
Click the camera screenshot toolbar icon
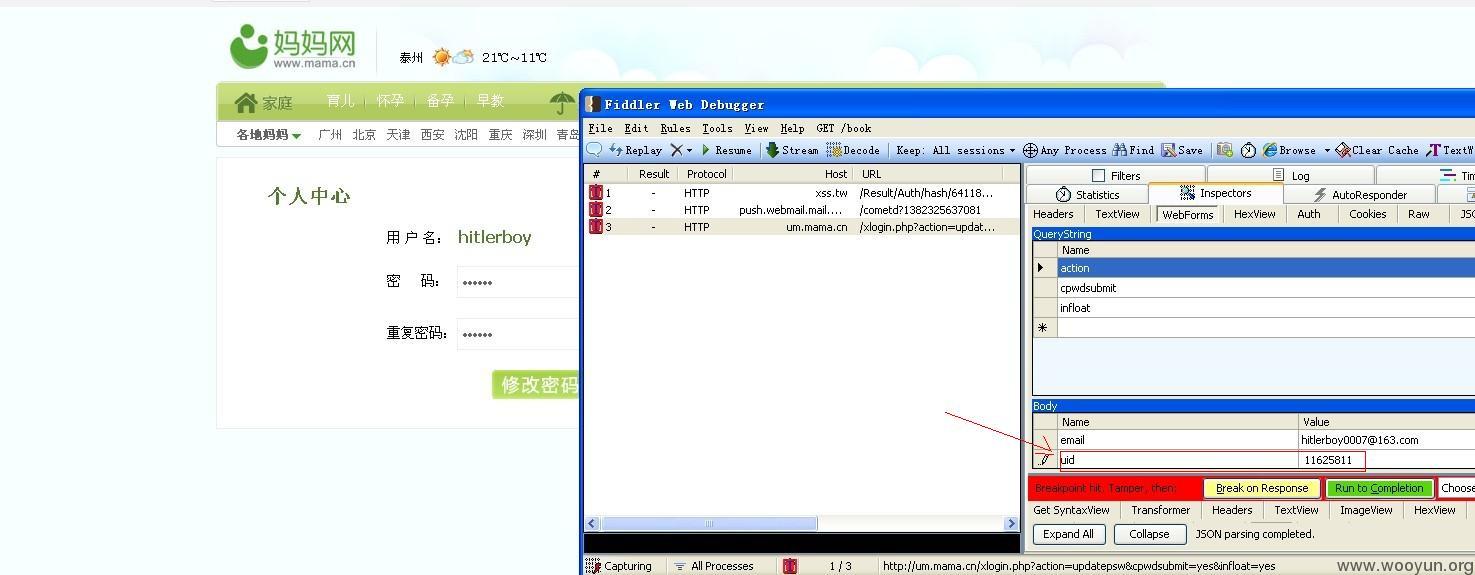point(1224,150)
